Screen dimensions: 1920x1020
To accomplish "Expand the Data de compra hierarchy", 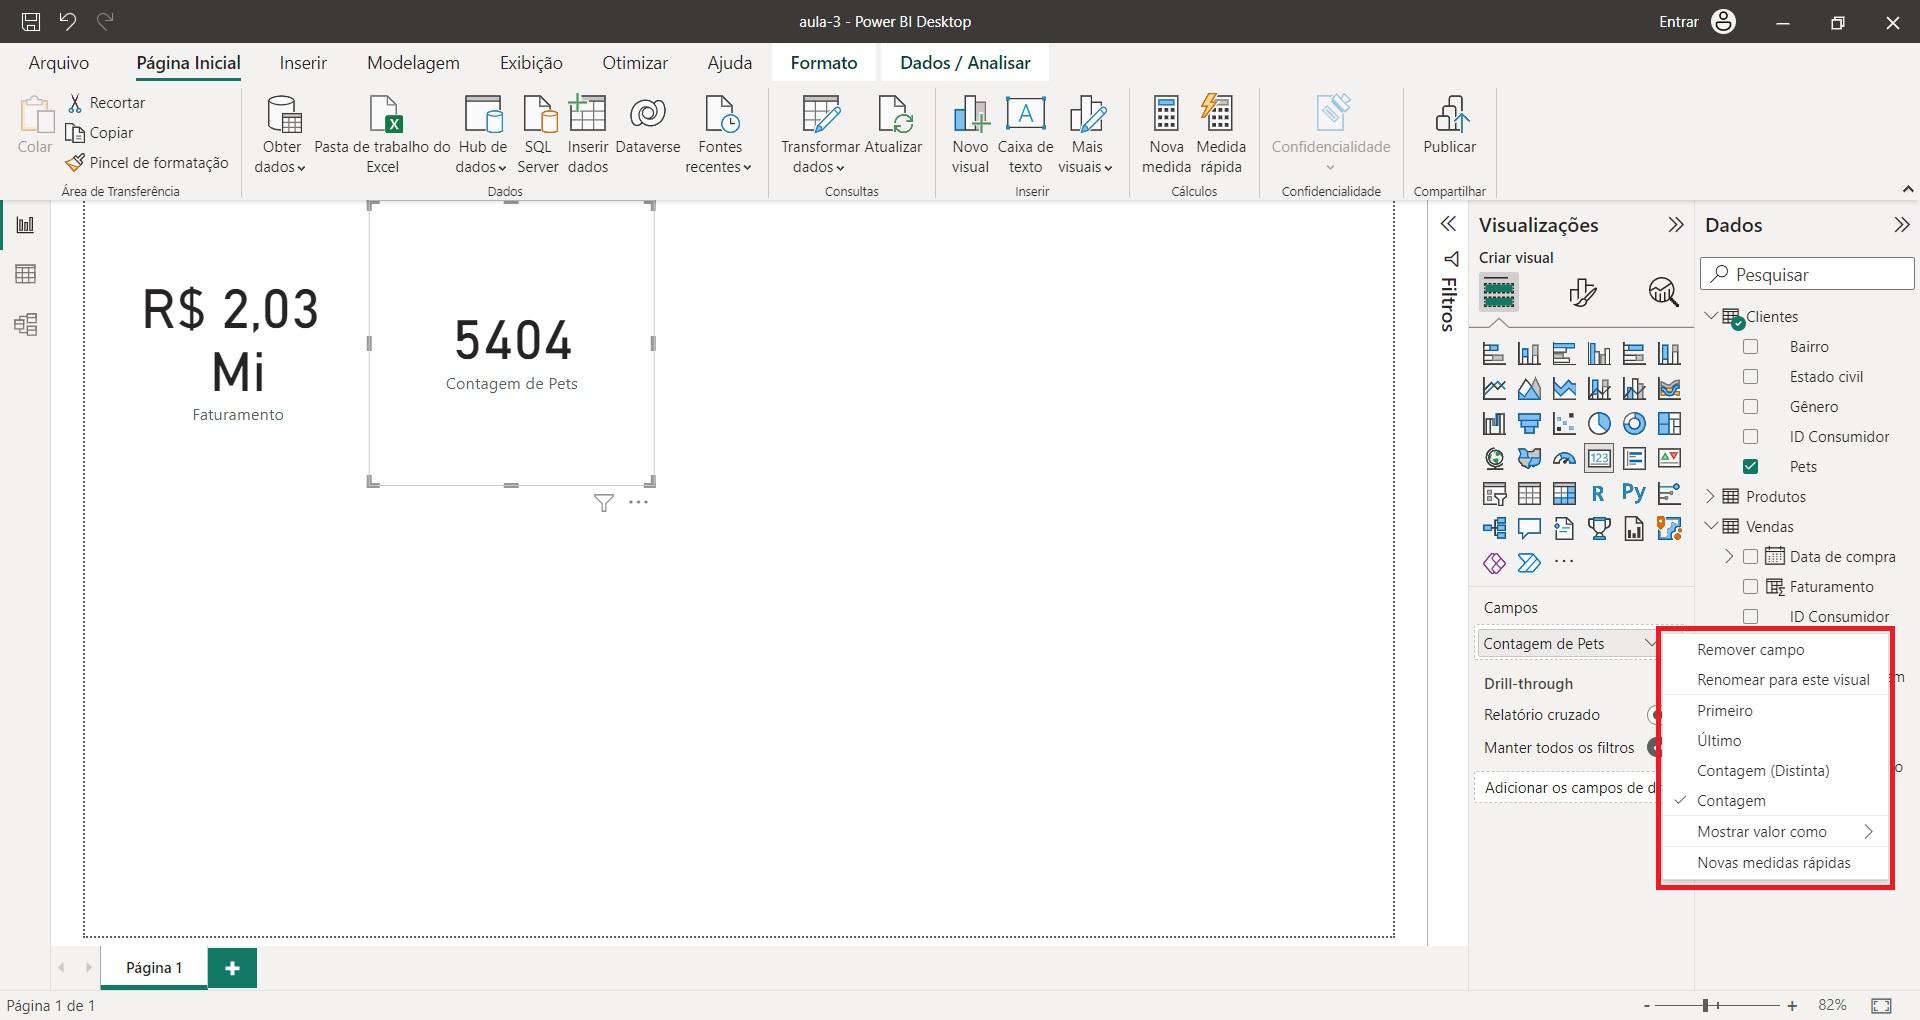I will coord(1729,556).
